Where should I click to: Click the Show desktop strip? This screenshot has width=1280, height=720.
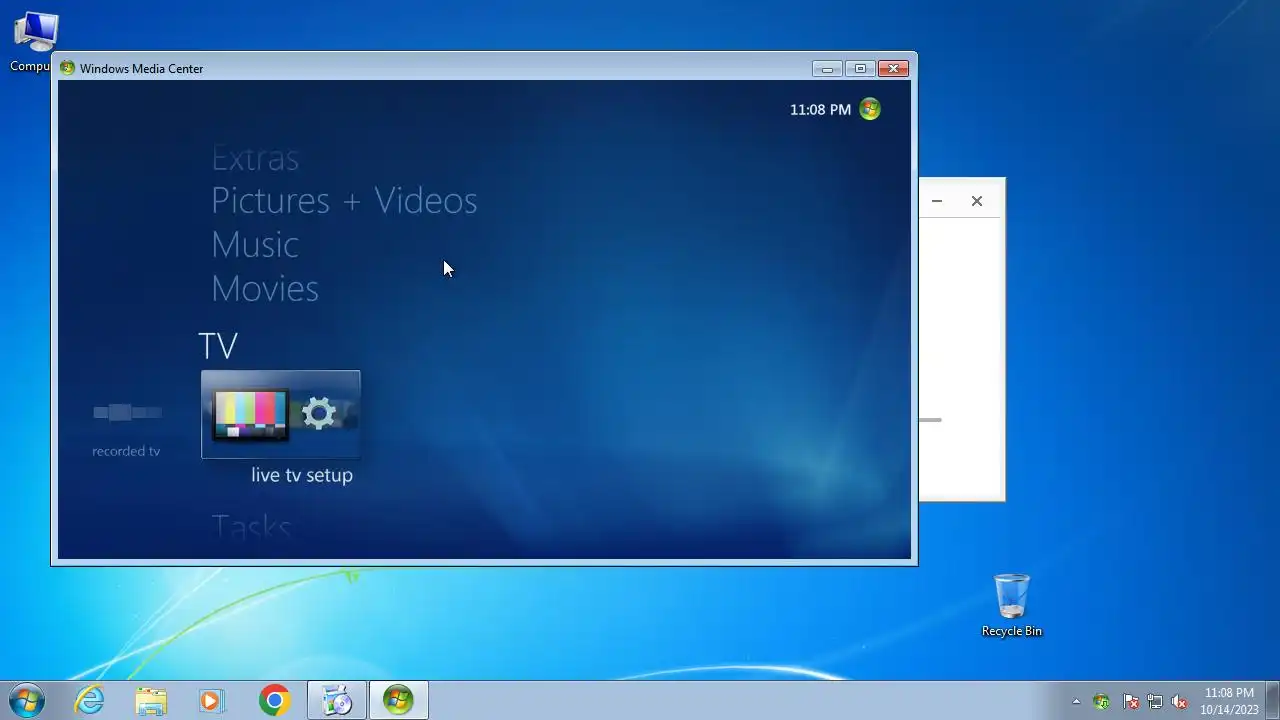(x=1272, y=701)
